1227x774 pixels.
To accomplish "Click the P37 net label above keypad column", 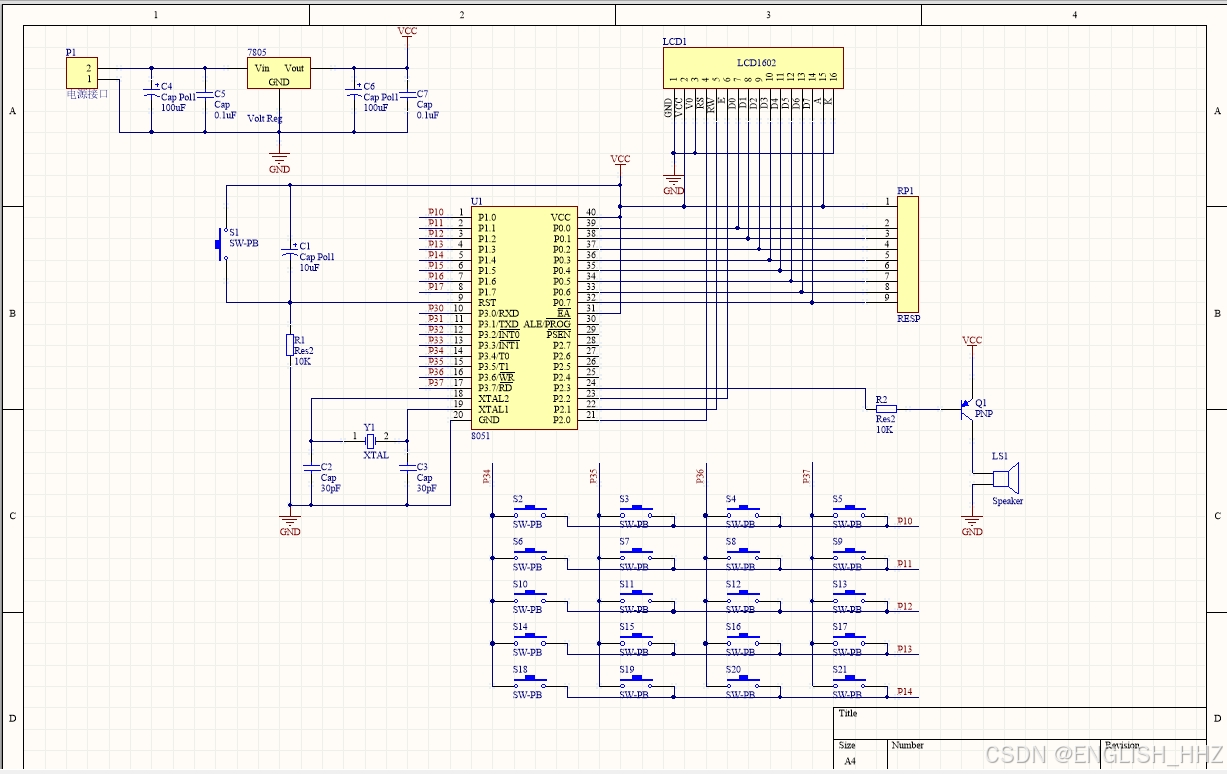I will click(x=806, y=476).
